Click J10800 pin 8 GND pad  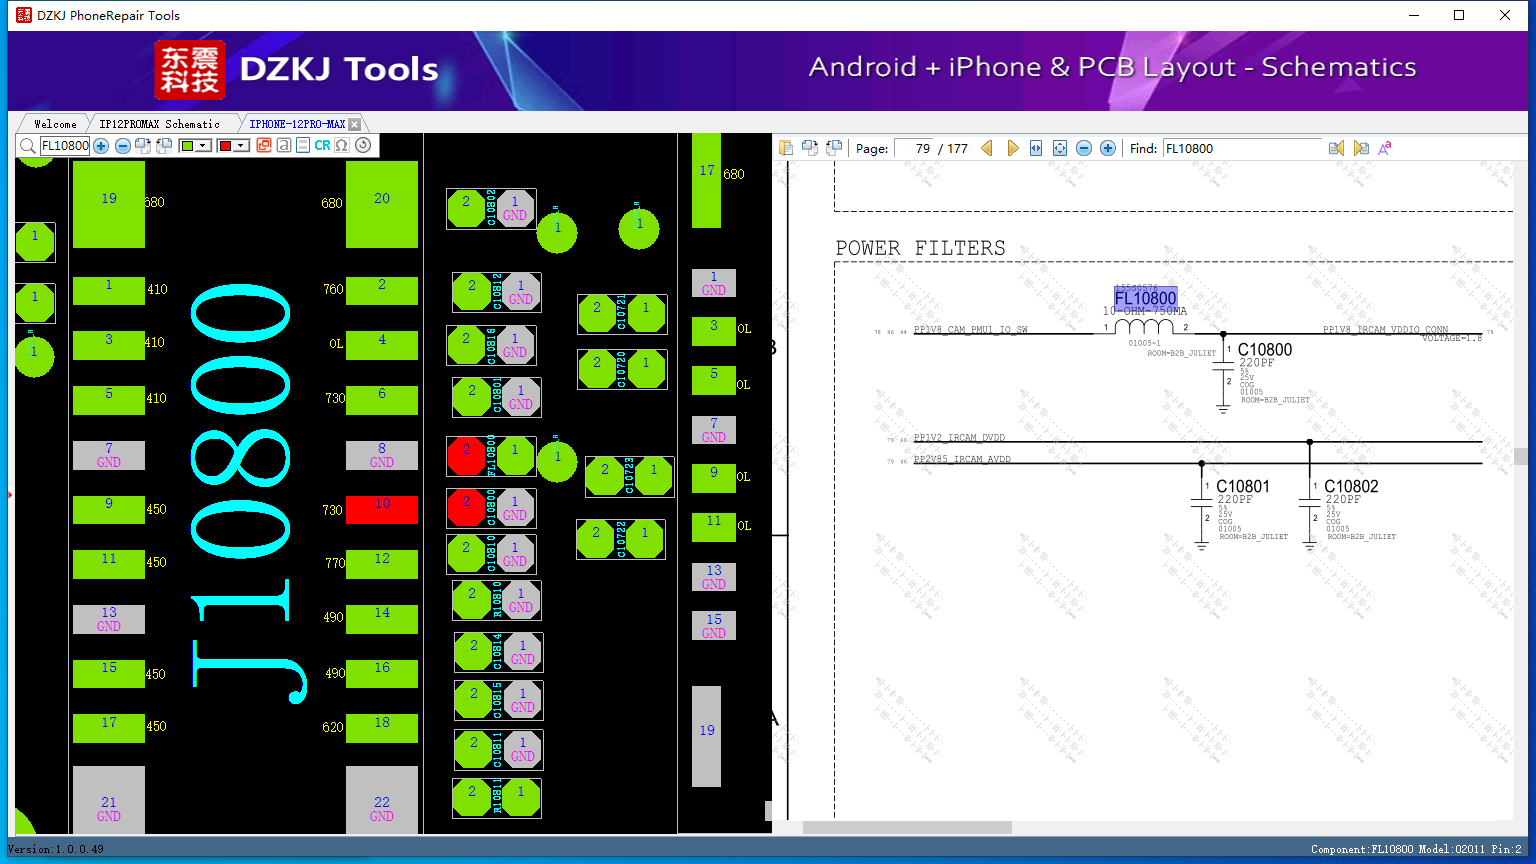(x=382, y=455)
